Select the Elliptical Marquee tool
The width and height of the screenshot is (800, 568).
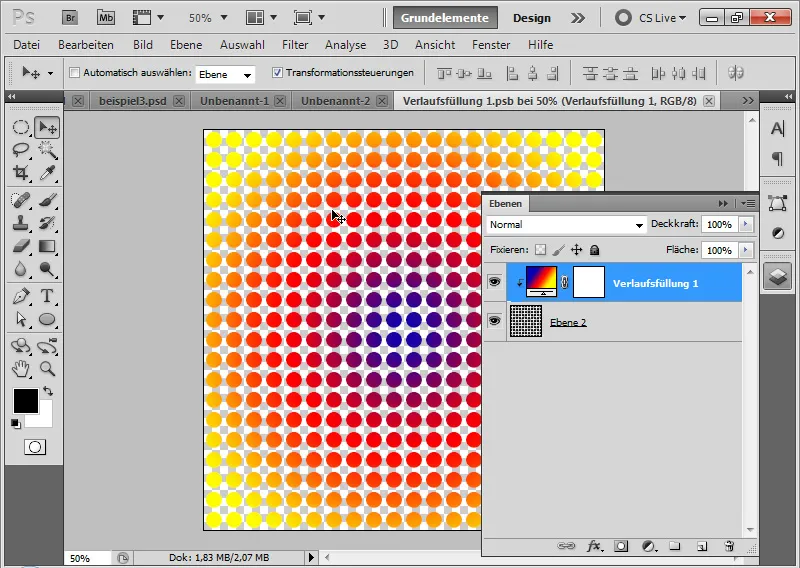(21, 127)
